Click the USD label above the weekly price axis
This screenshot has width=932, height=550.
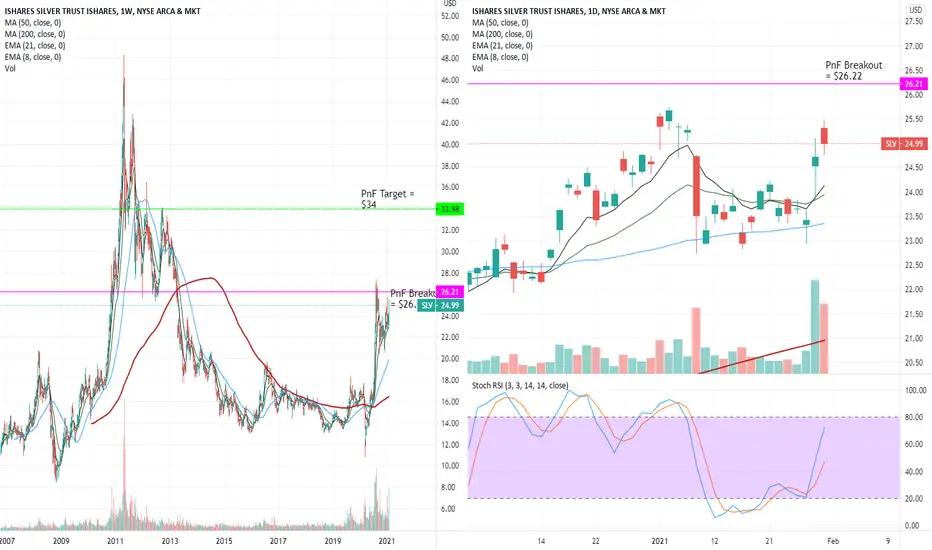coord(450,4)
